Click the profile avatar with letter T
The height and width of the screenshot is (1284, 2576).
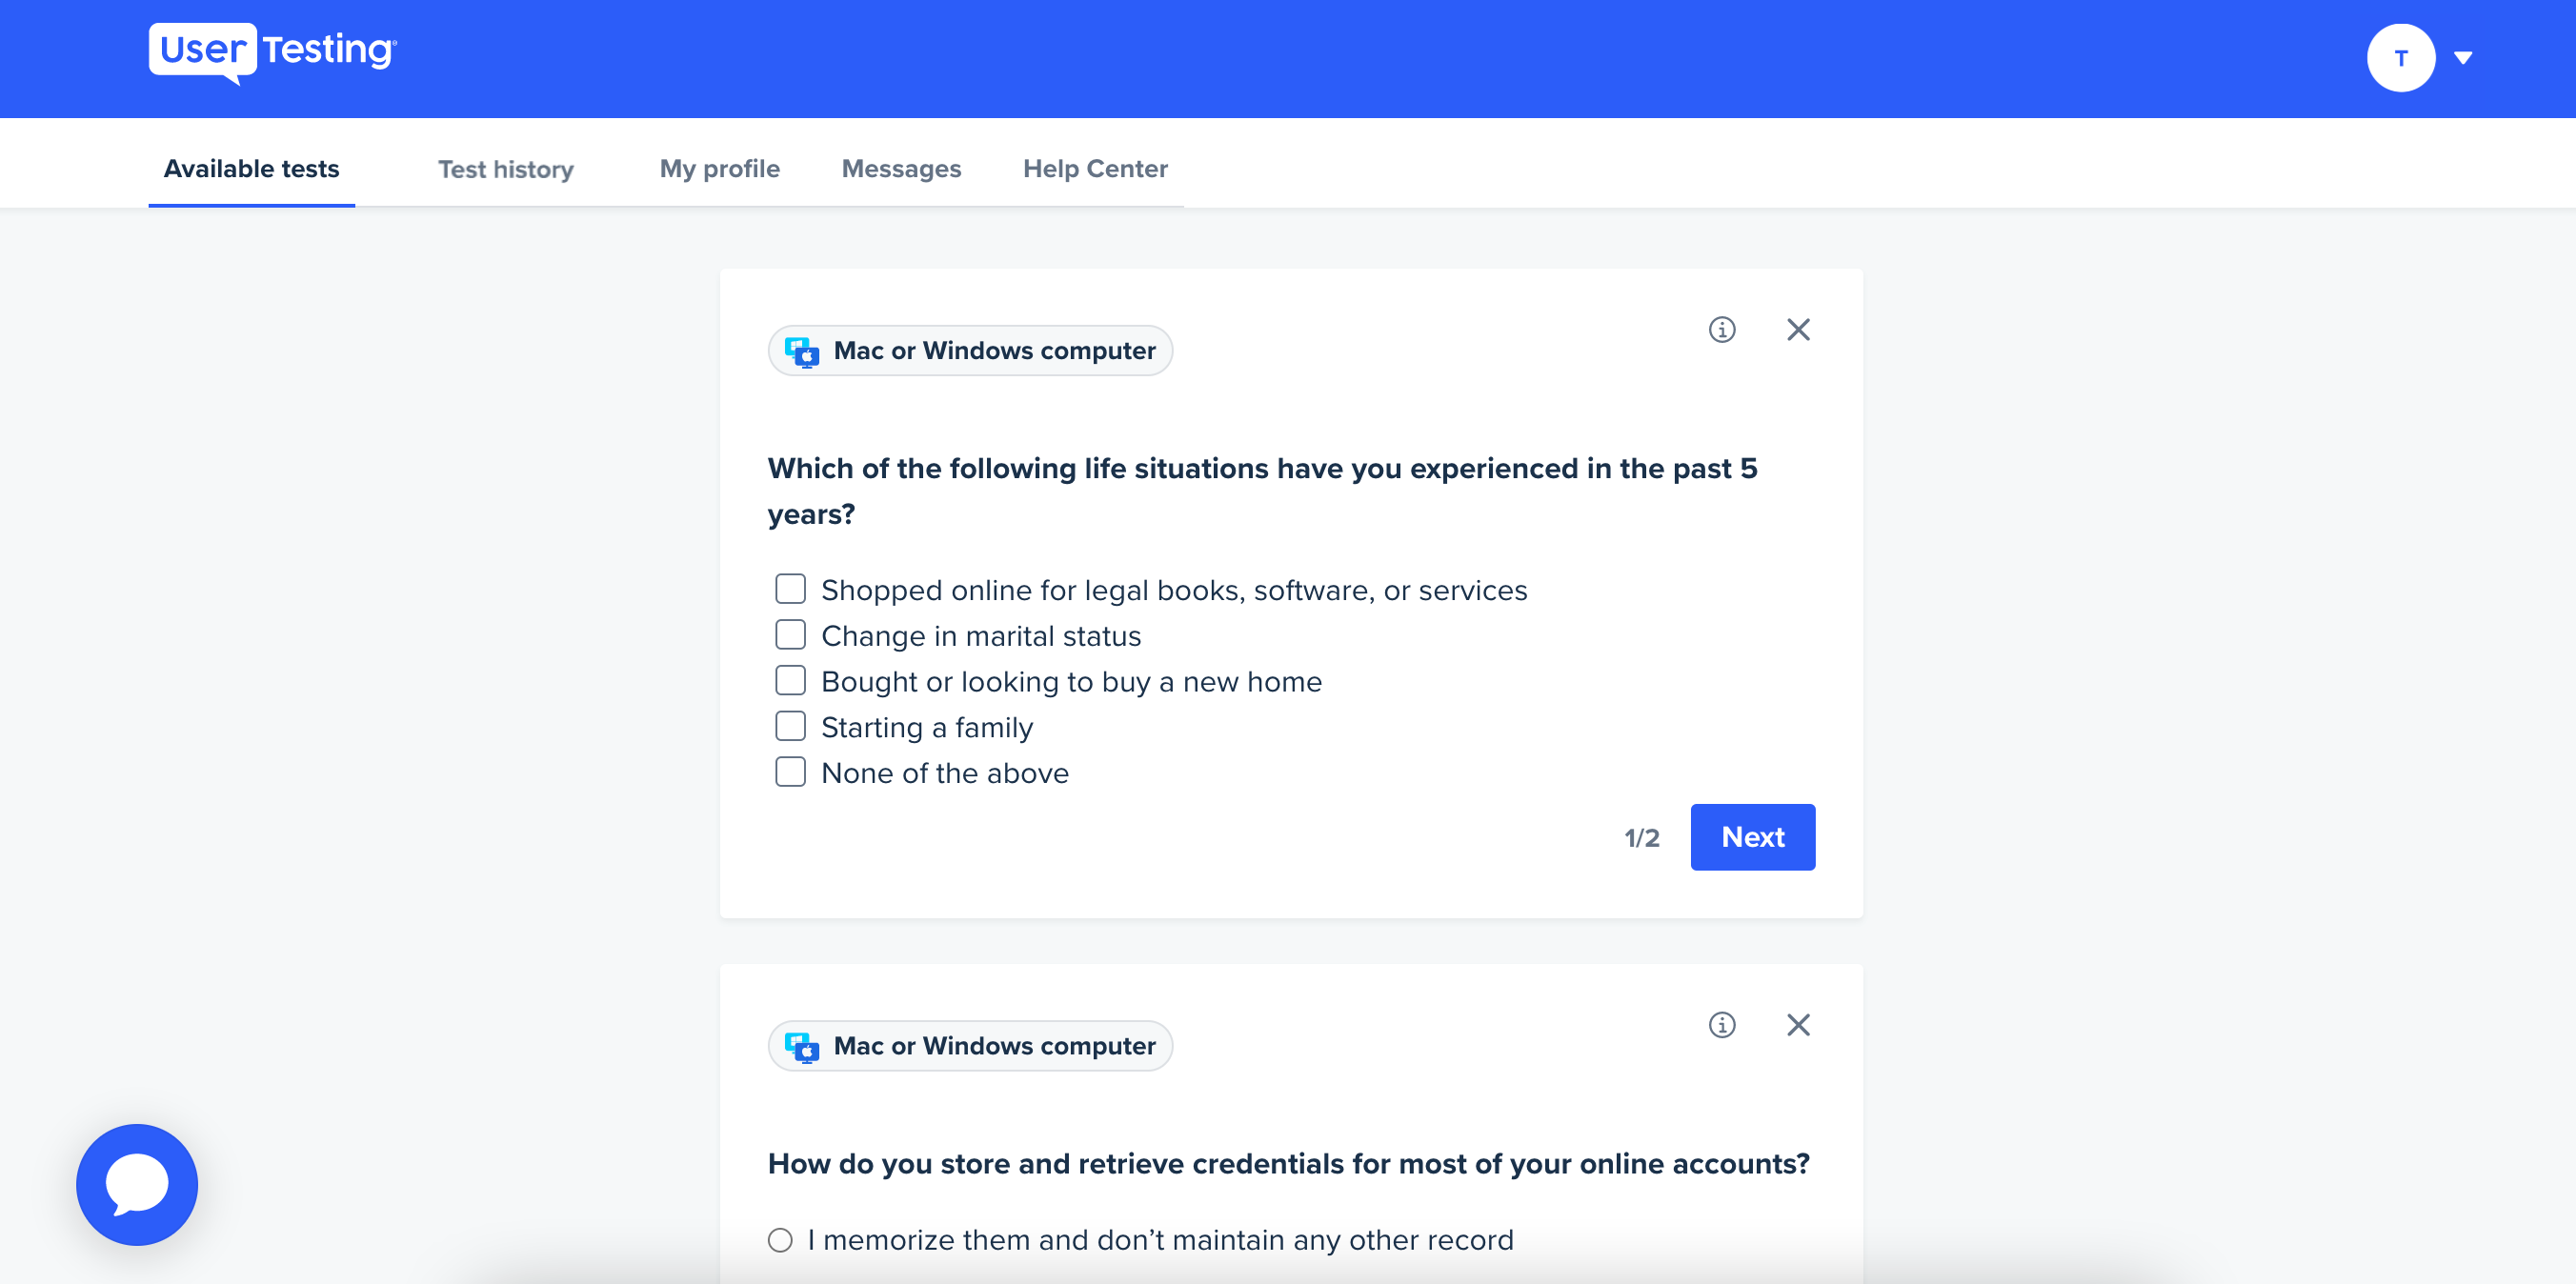(x=2400, y=58)
